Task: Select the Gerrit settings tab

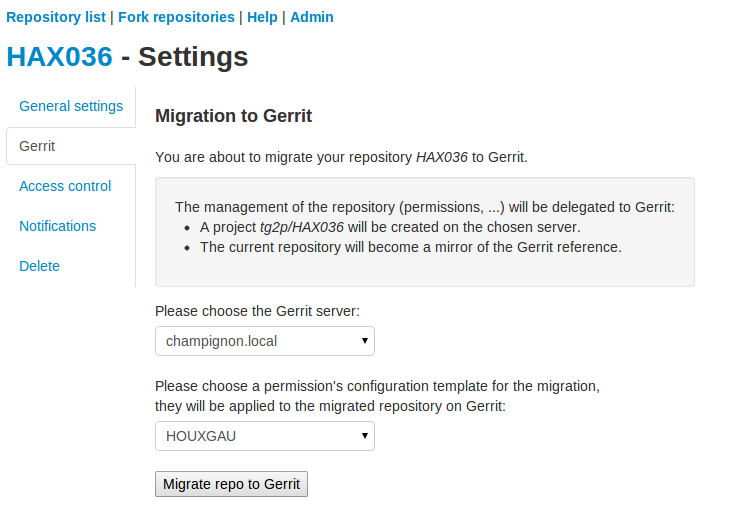Action: click(x=71, y=146)
